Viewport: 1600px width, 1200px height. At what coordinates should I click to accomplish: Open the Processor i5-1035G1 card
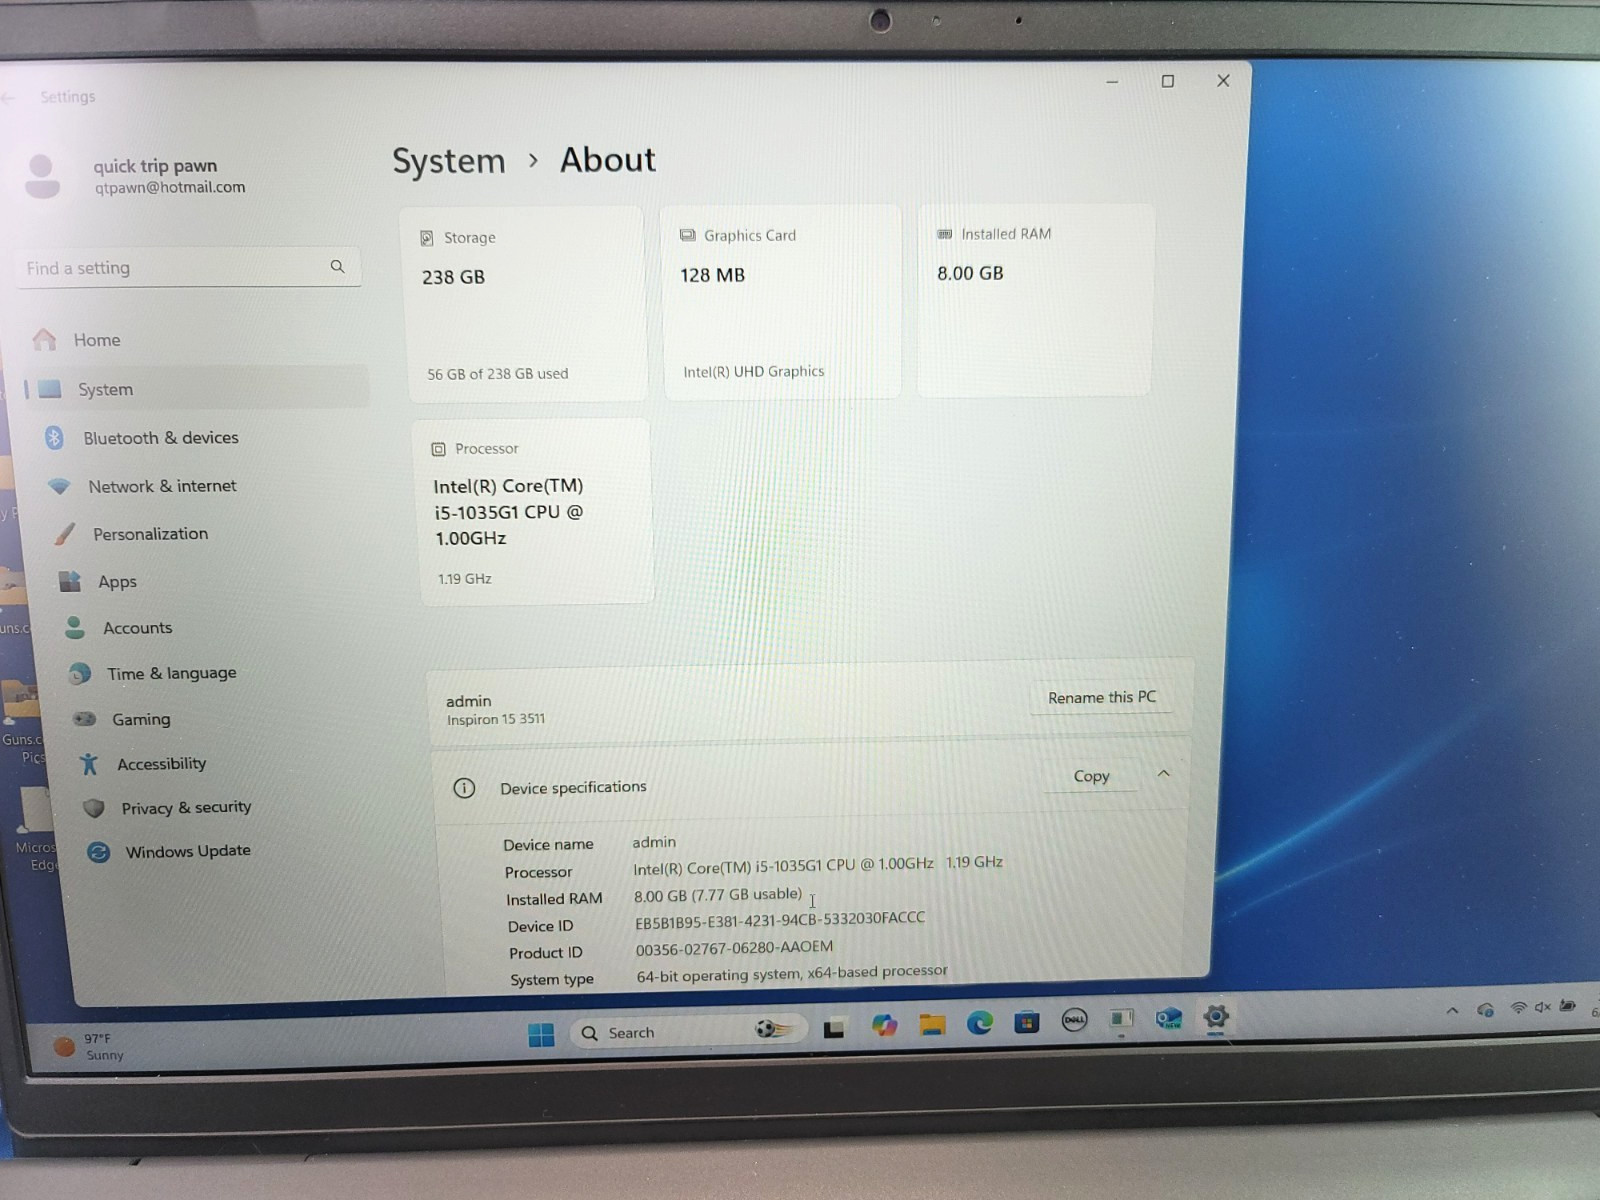tap(533, 511)
